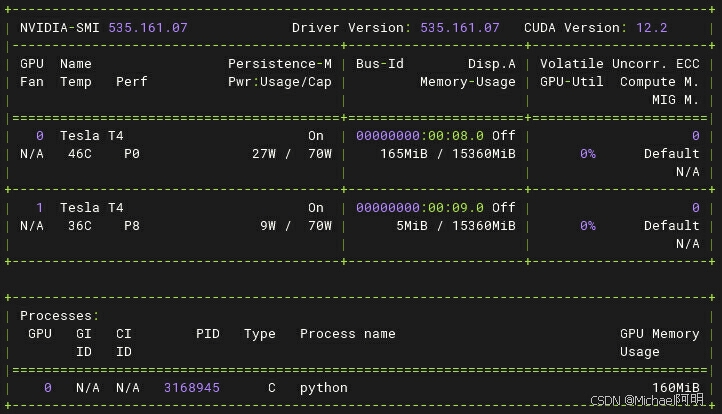Select bus id 00000000:00:08.0
The height and width of the screenshot is (414, 722).
pyautogui.click(x=419, y=136)
